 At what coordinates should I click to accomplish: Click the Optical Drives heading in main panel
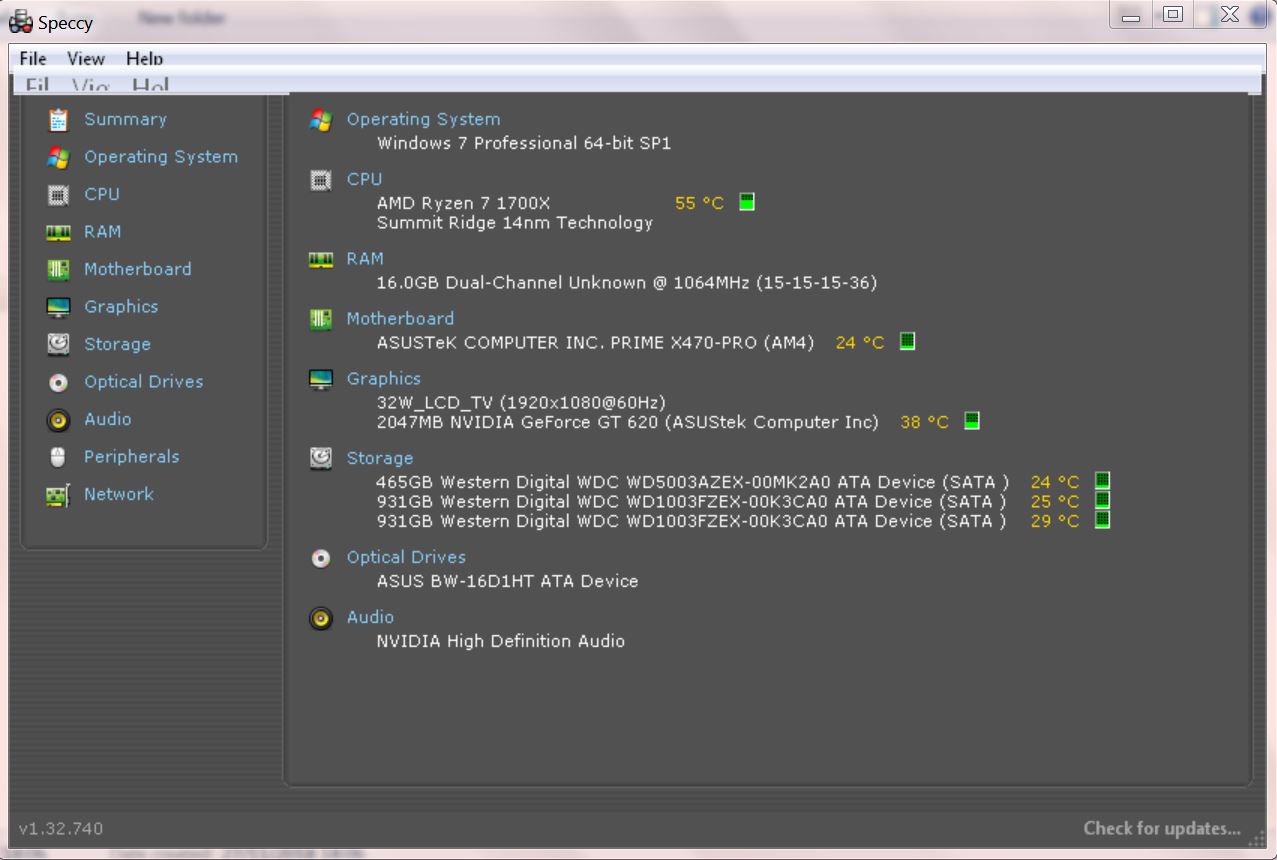click(406, 557)
